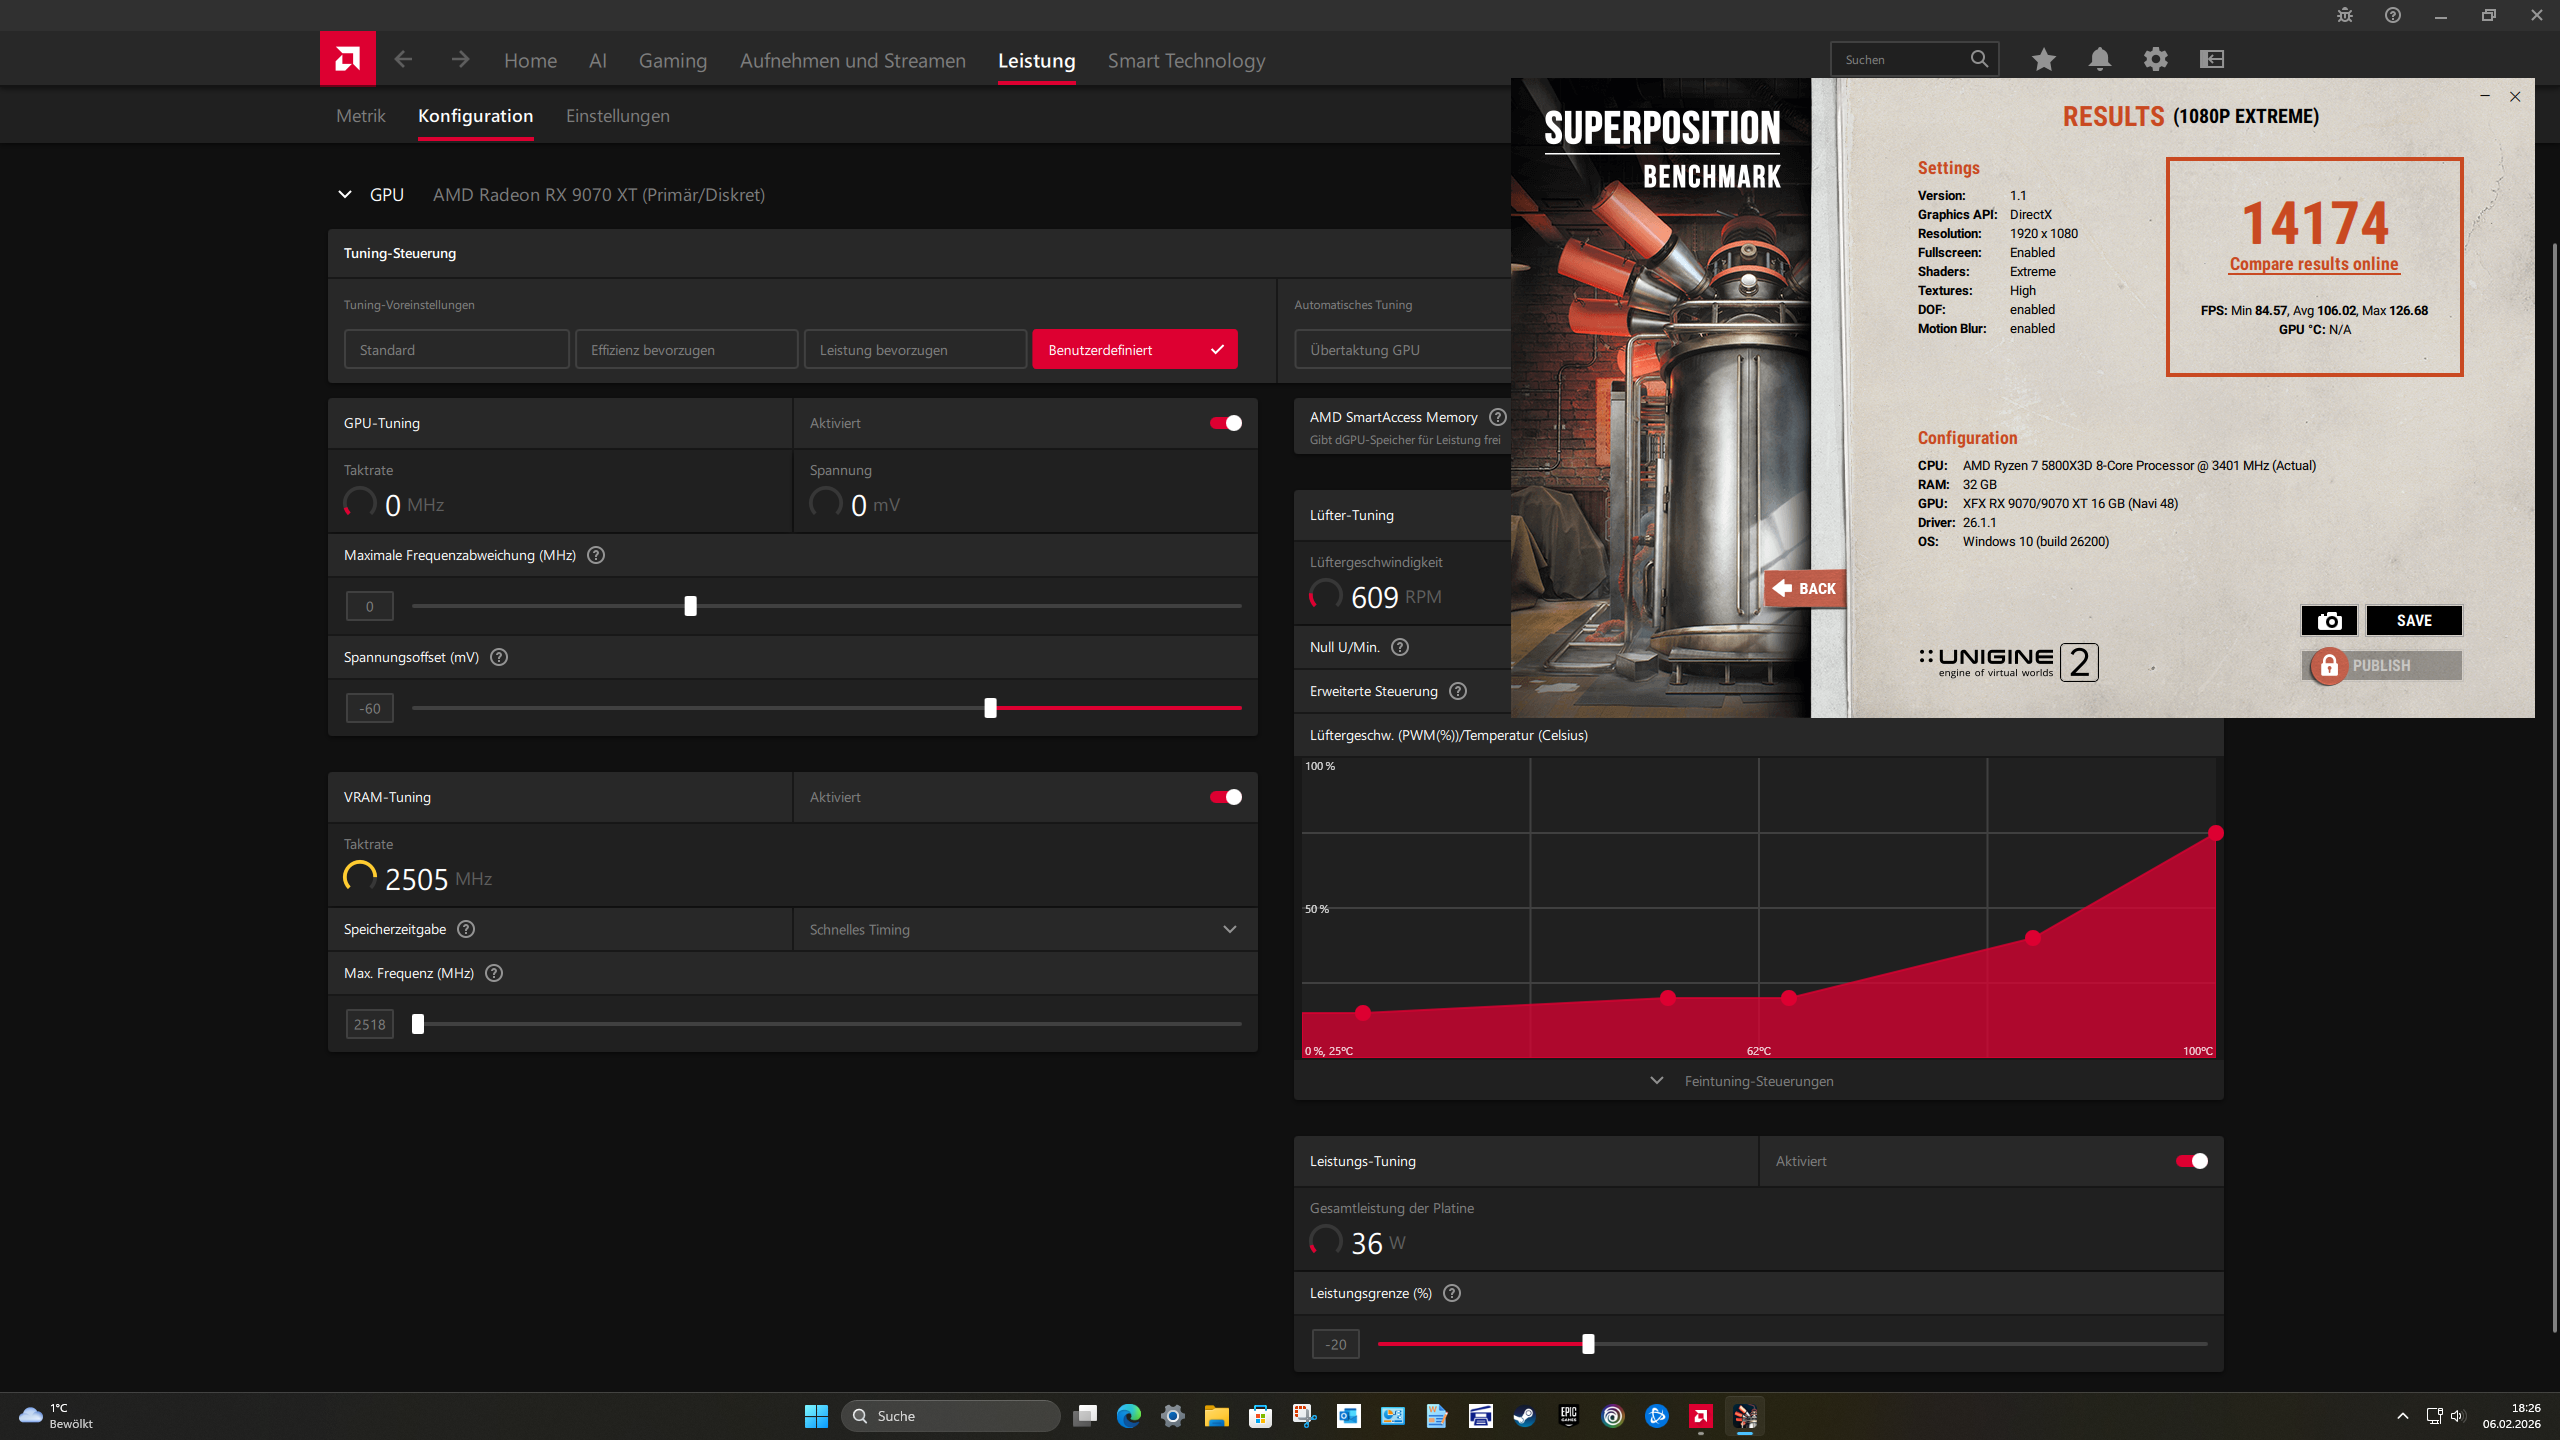Open settings gear icon in header
The height and width of the screenshot is (1440, 2560).
[2155, 59]
